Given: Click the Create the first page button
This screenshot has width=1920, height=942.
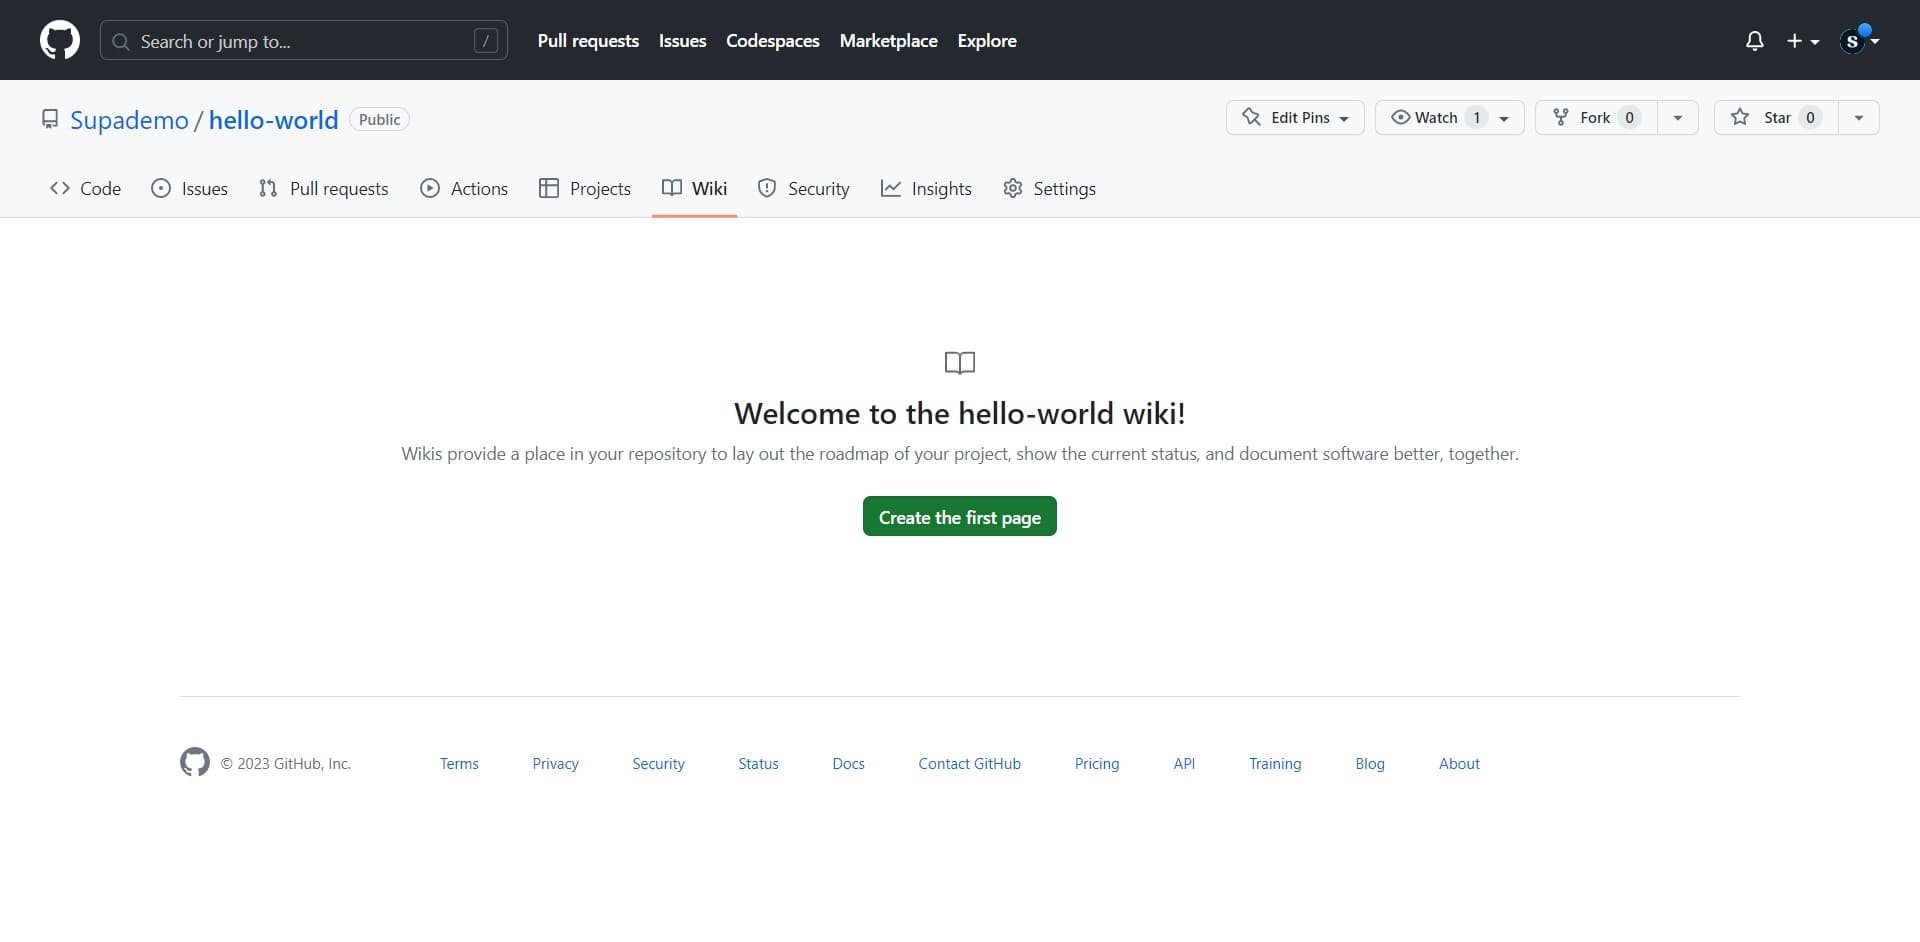Looking at the screenshot, I should 959,516.
